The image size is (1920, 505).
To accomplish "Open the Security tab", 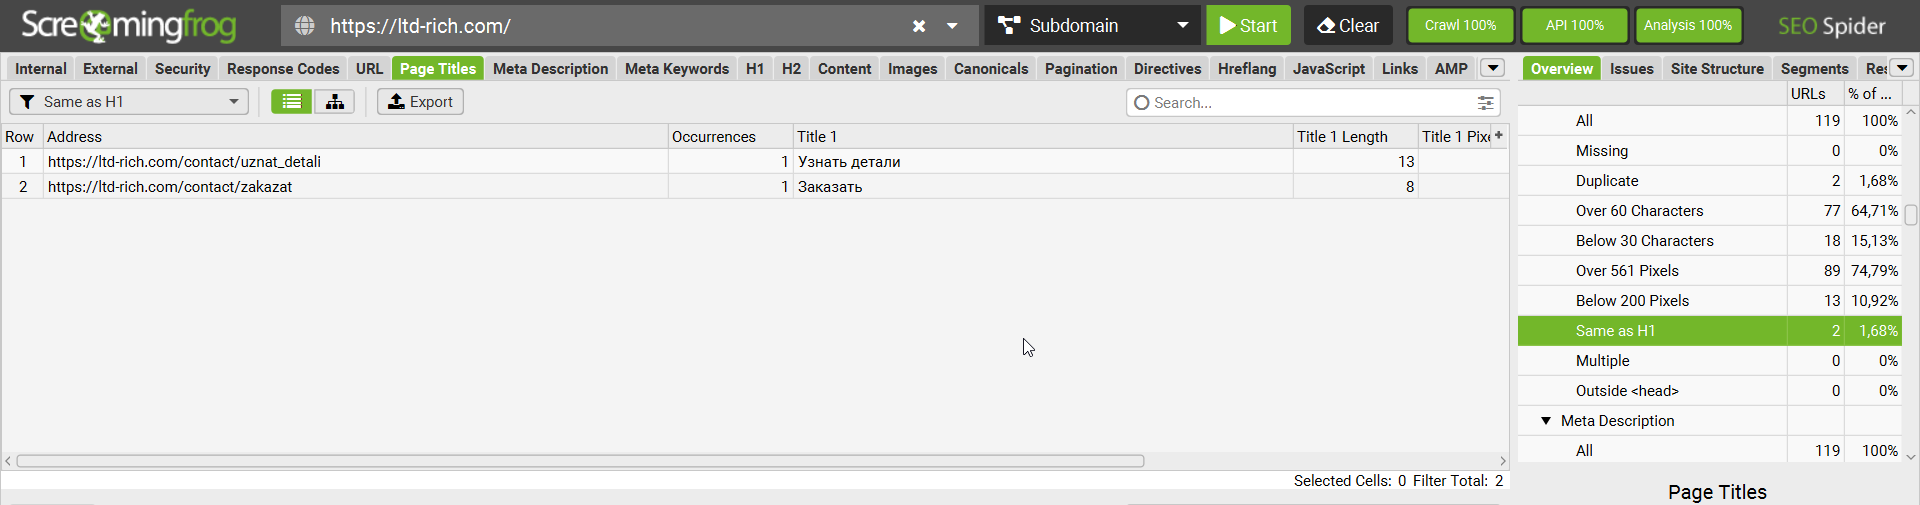I will coord(182,68).
